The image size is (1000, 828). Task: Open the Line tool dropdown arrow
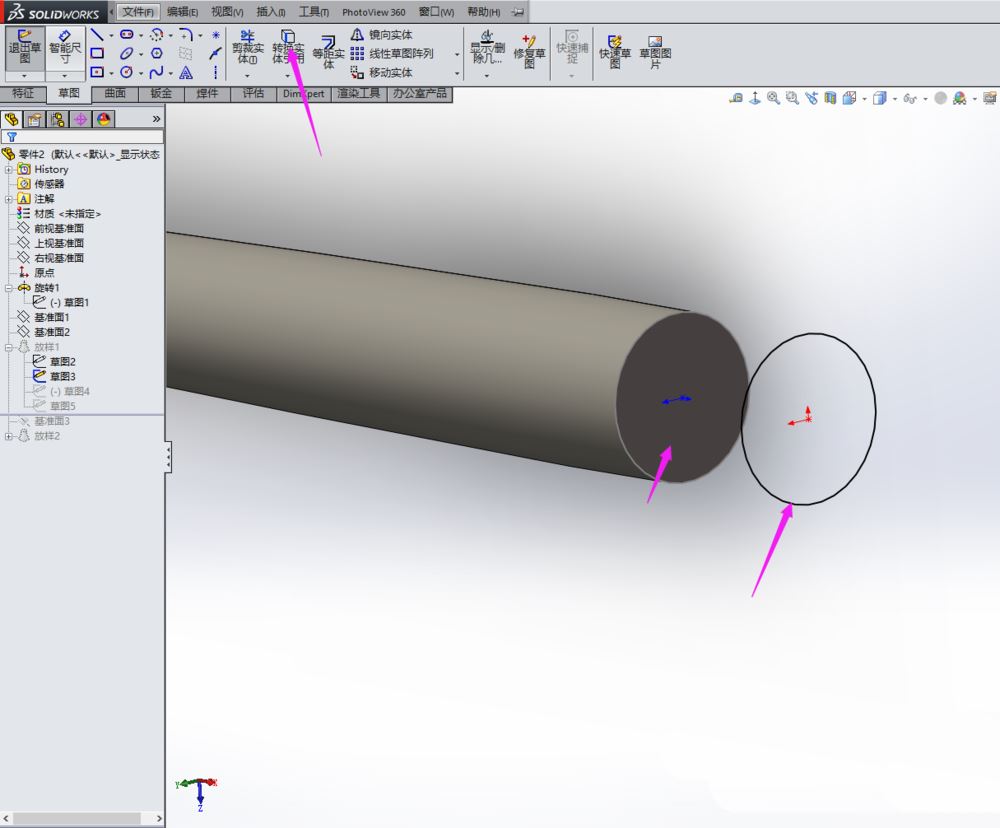point(110,36)
